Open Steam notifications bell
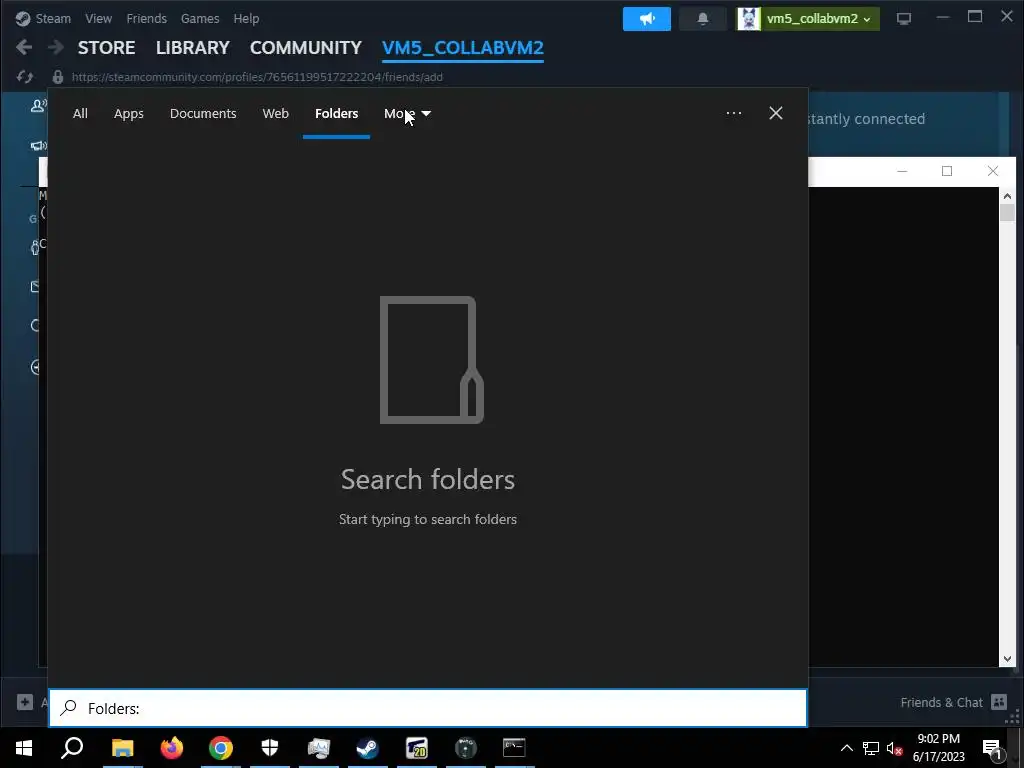This screenshot has height=768, width=1024. tap(703, 19)
